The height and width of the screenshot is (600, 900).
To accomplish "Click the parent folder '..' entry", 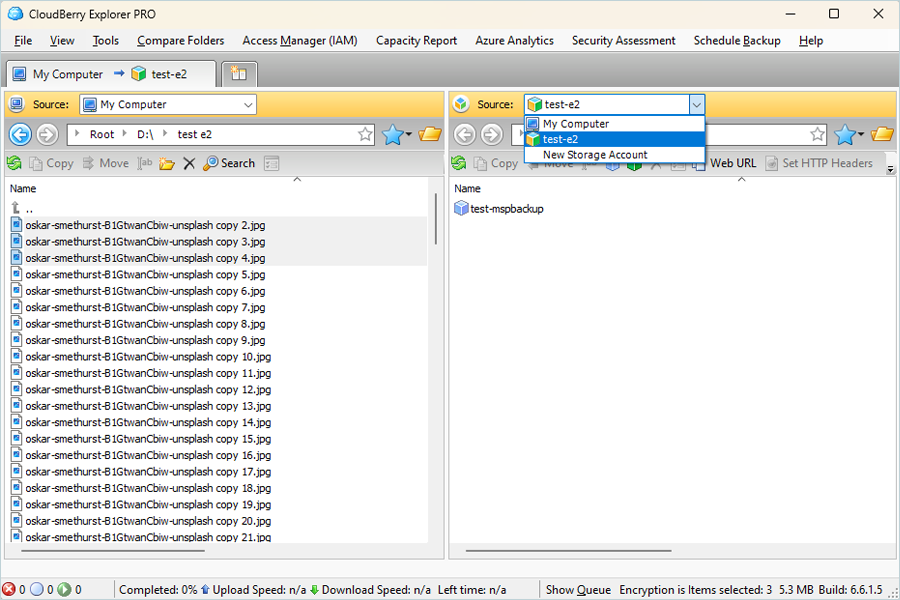I will point(22,209).
